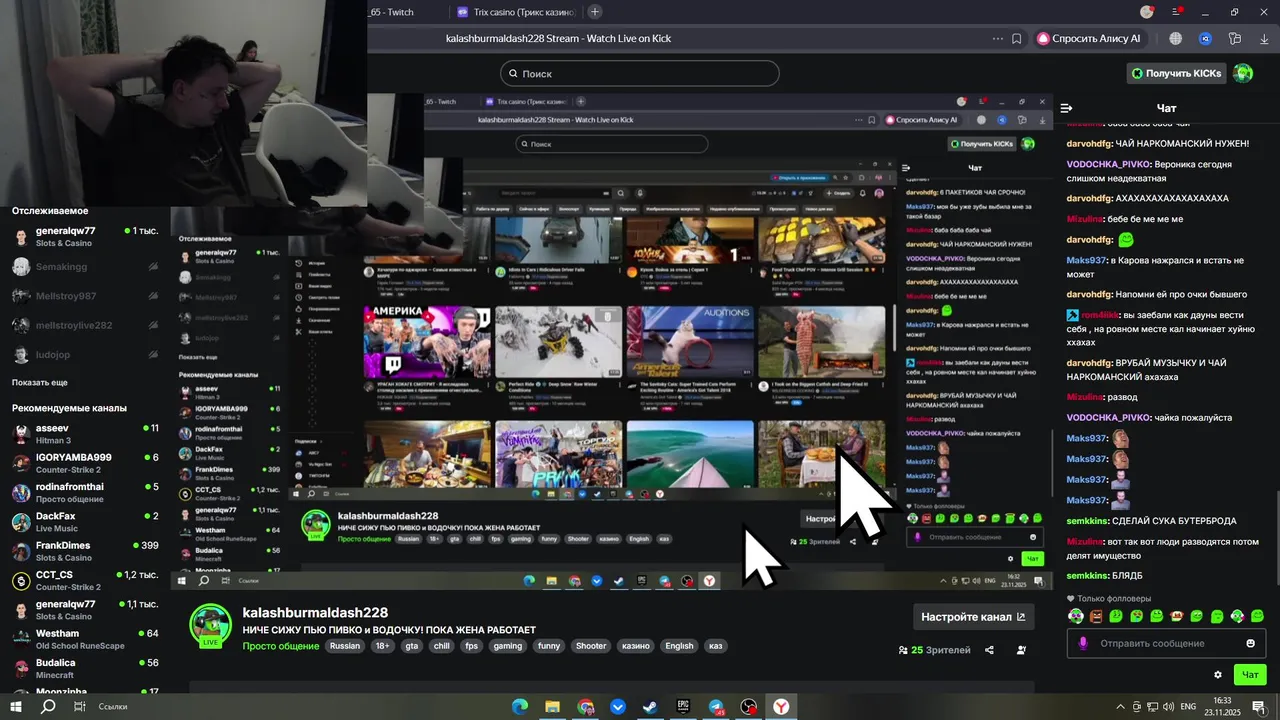This screenshot has width=1280, height=720.
Task: Open File Explorer from the taskbar
Action: tap(552, 707)
